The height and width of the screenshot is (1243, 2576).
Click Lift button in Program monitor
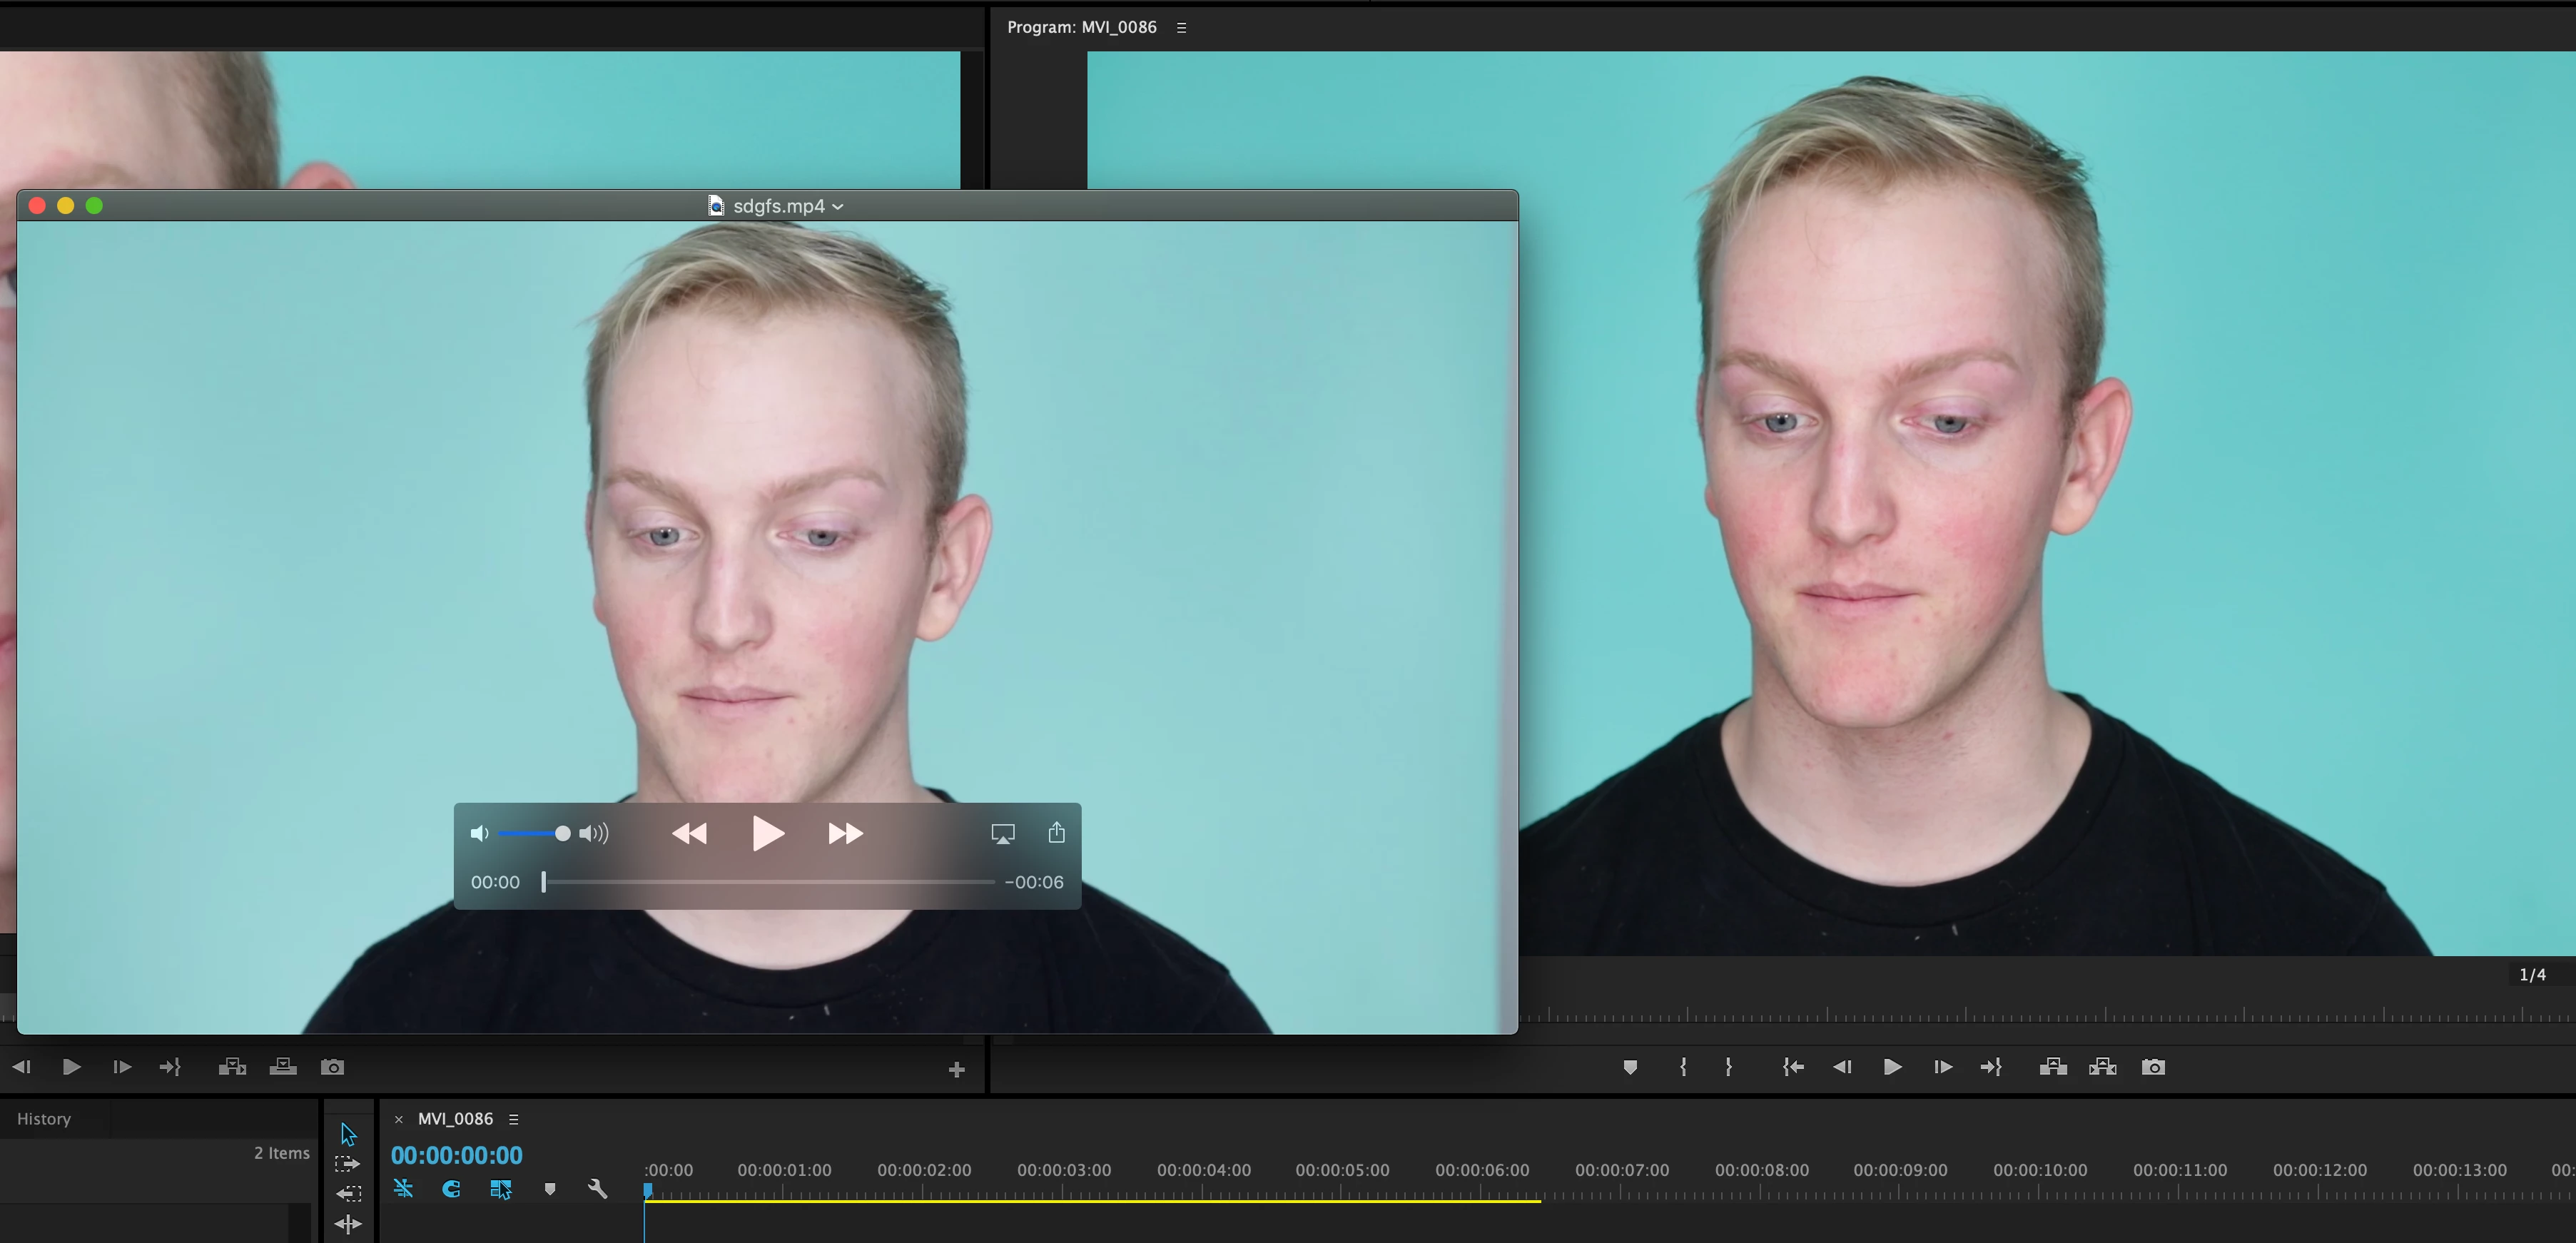[2053, 1067]
